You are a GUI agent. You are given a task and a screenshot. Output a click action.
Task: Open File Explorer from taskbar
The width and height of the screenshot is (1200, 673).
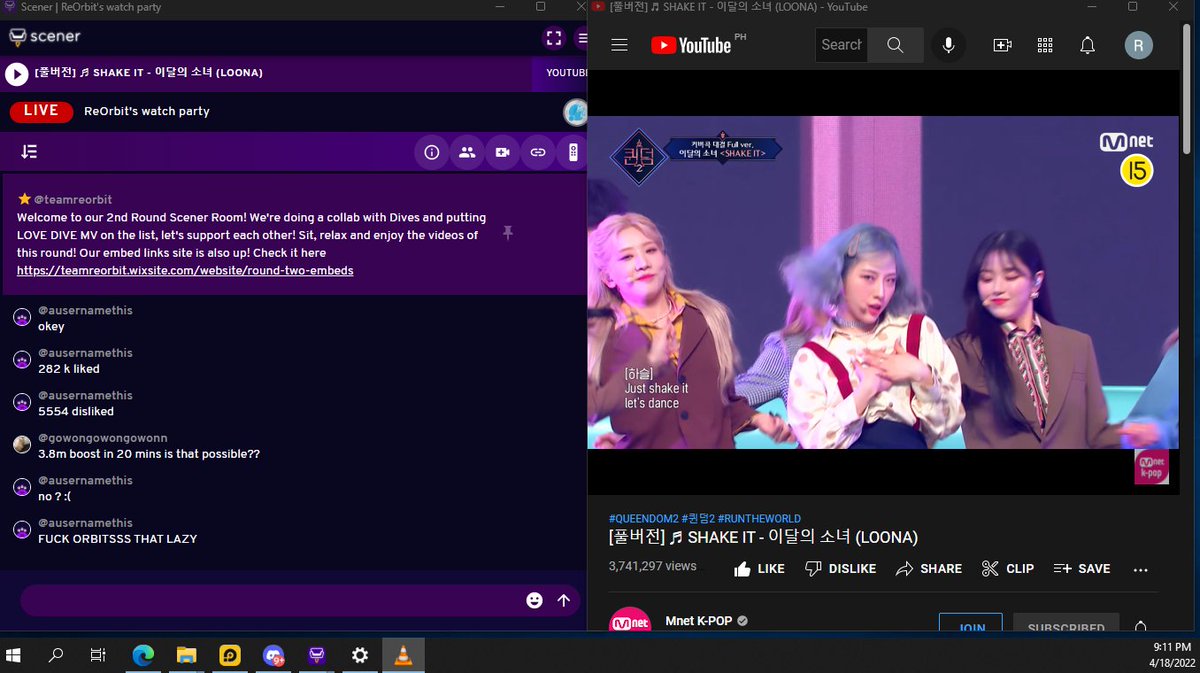point(186,655)
